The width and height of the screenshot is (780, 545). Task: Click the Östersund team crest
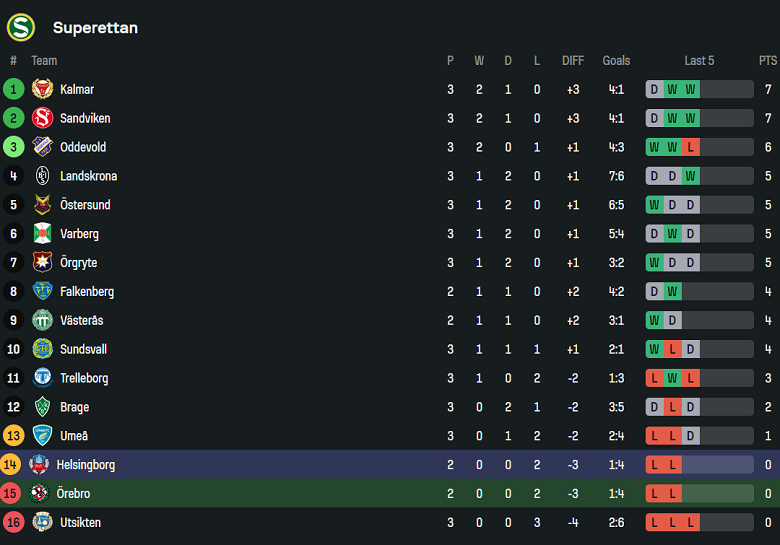pyautogui.click(x=42, y=205)
